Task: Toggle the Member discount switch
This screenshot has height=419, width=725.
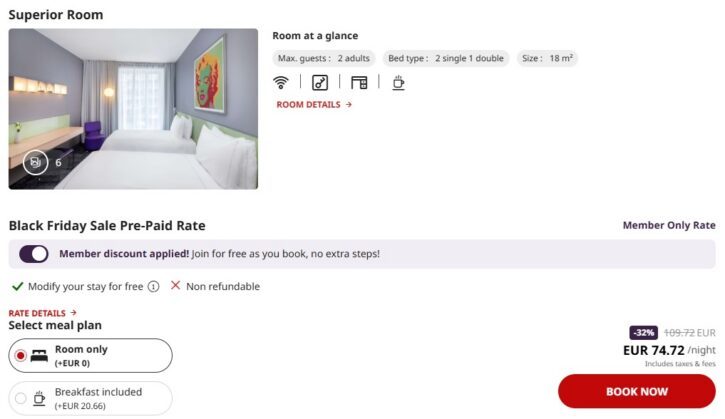Action: [x=34, y=254]
